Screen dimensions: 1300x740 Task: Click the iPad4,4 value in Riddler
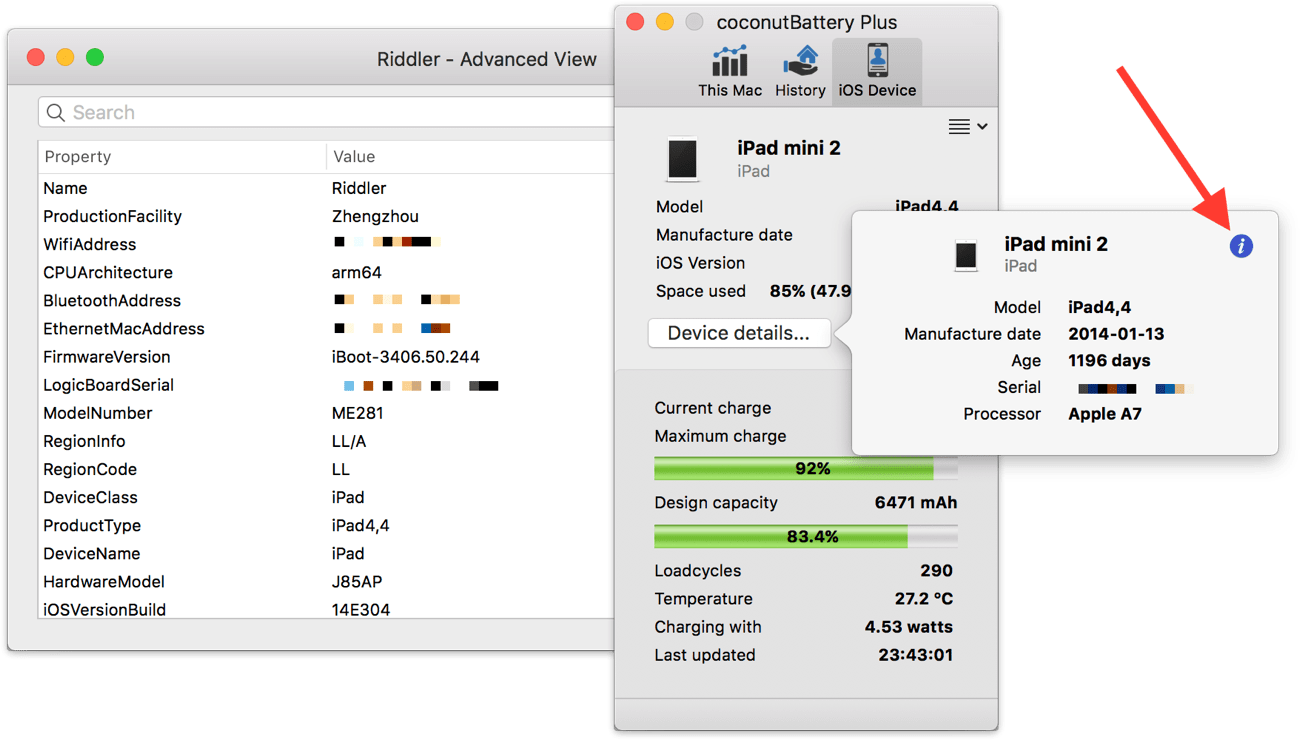(361, 525)
